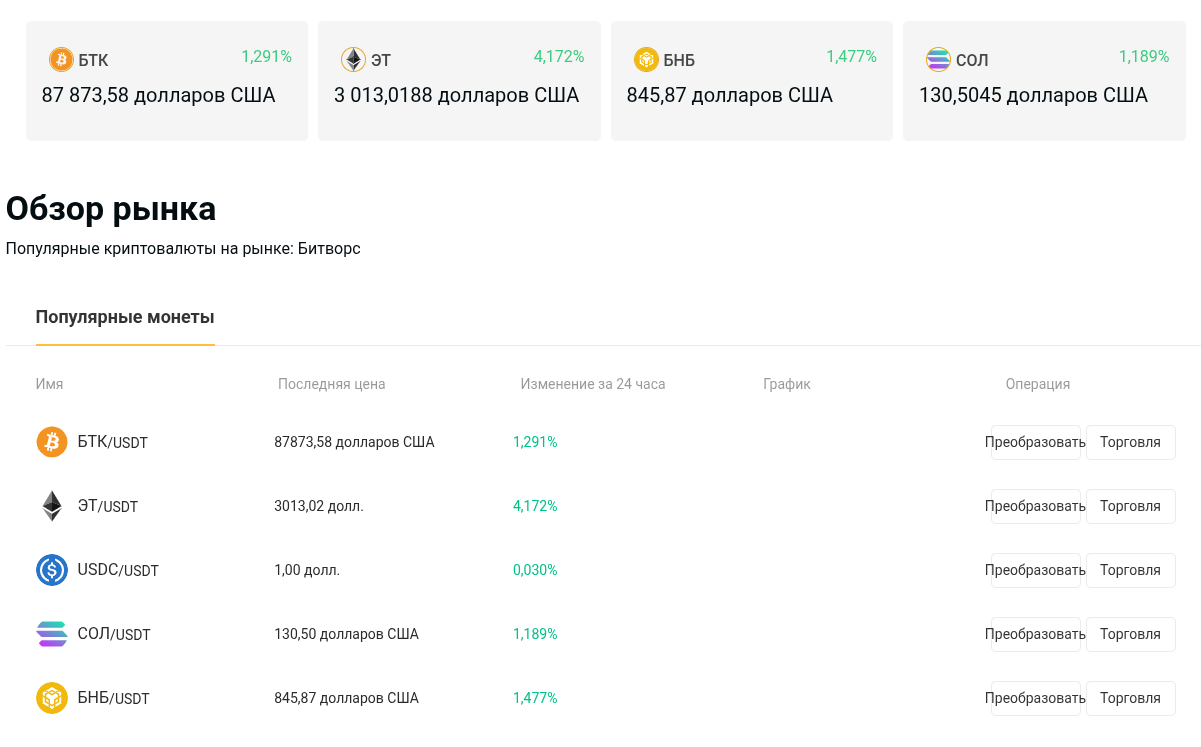Click the Solana icon in the top СОЛ card
This screenshot has height=747, width=1201.
(x=938, y=60)
